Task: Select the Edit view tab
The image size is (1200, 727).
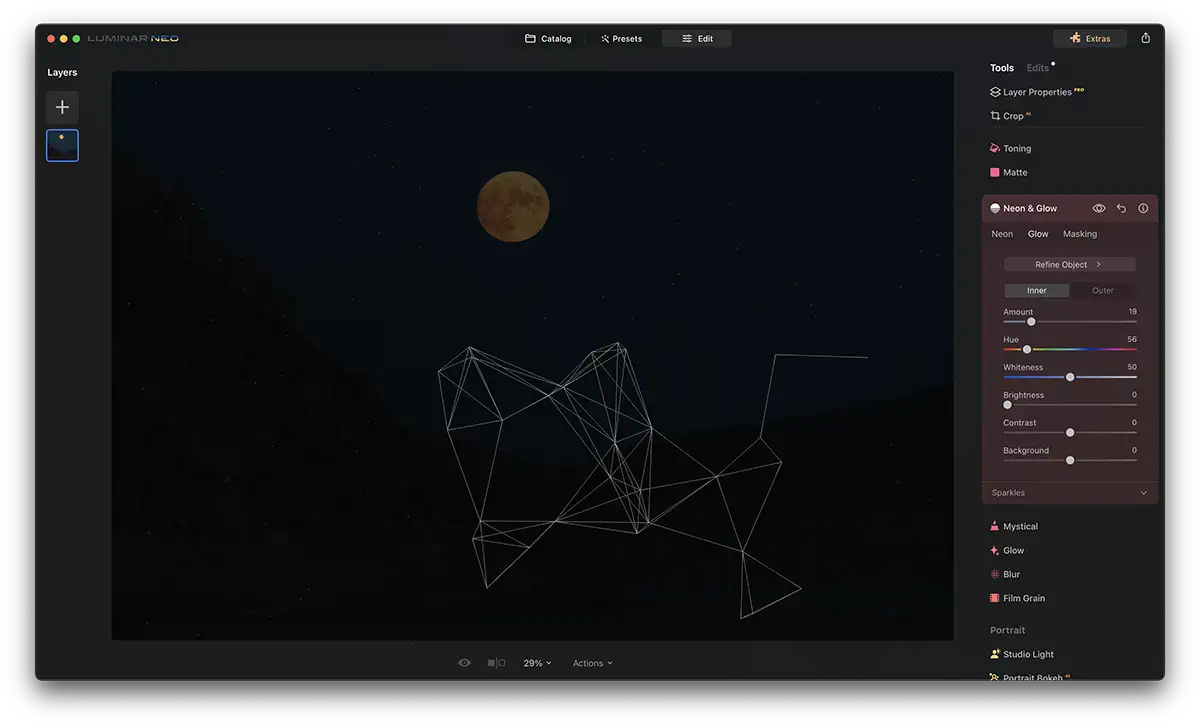Action: (697, 38)
